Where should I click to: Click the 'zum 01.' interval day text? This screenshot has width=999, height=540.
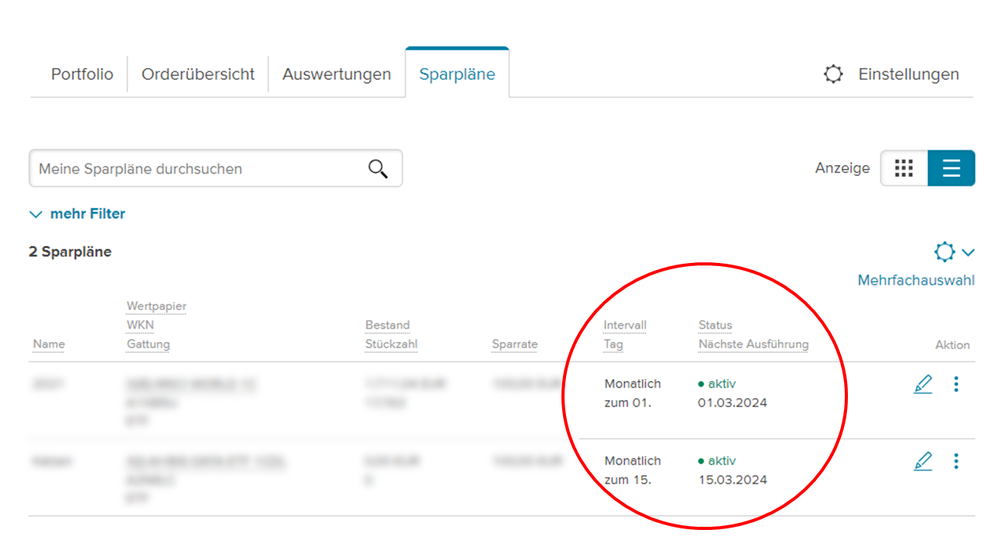(x=628, y=403)
